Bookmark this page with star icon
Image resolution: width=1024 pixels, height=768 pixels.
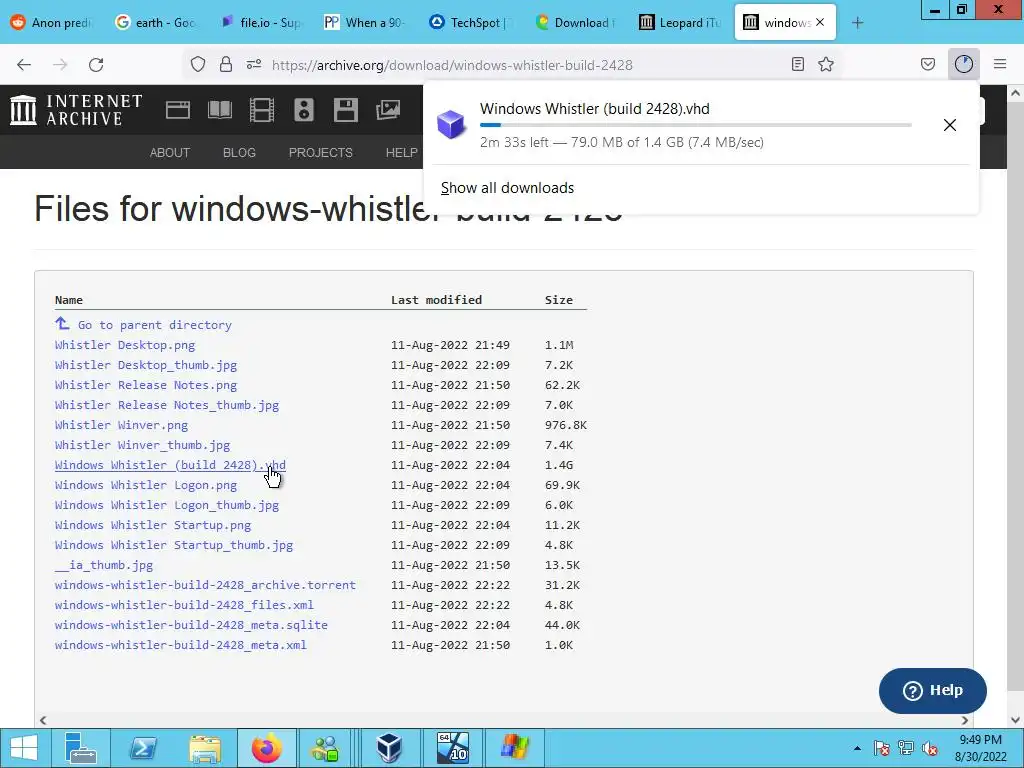pos(826,65)
